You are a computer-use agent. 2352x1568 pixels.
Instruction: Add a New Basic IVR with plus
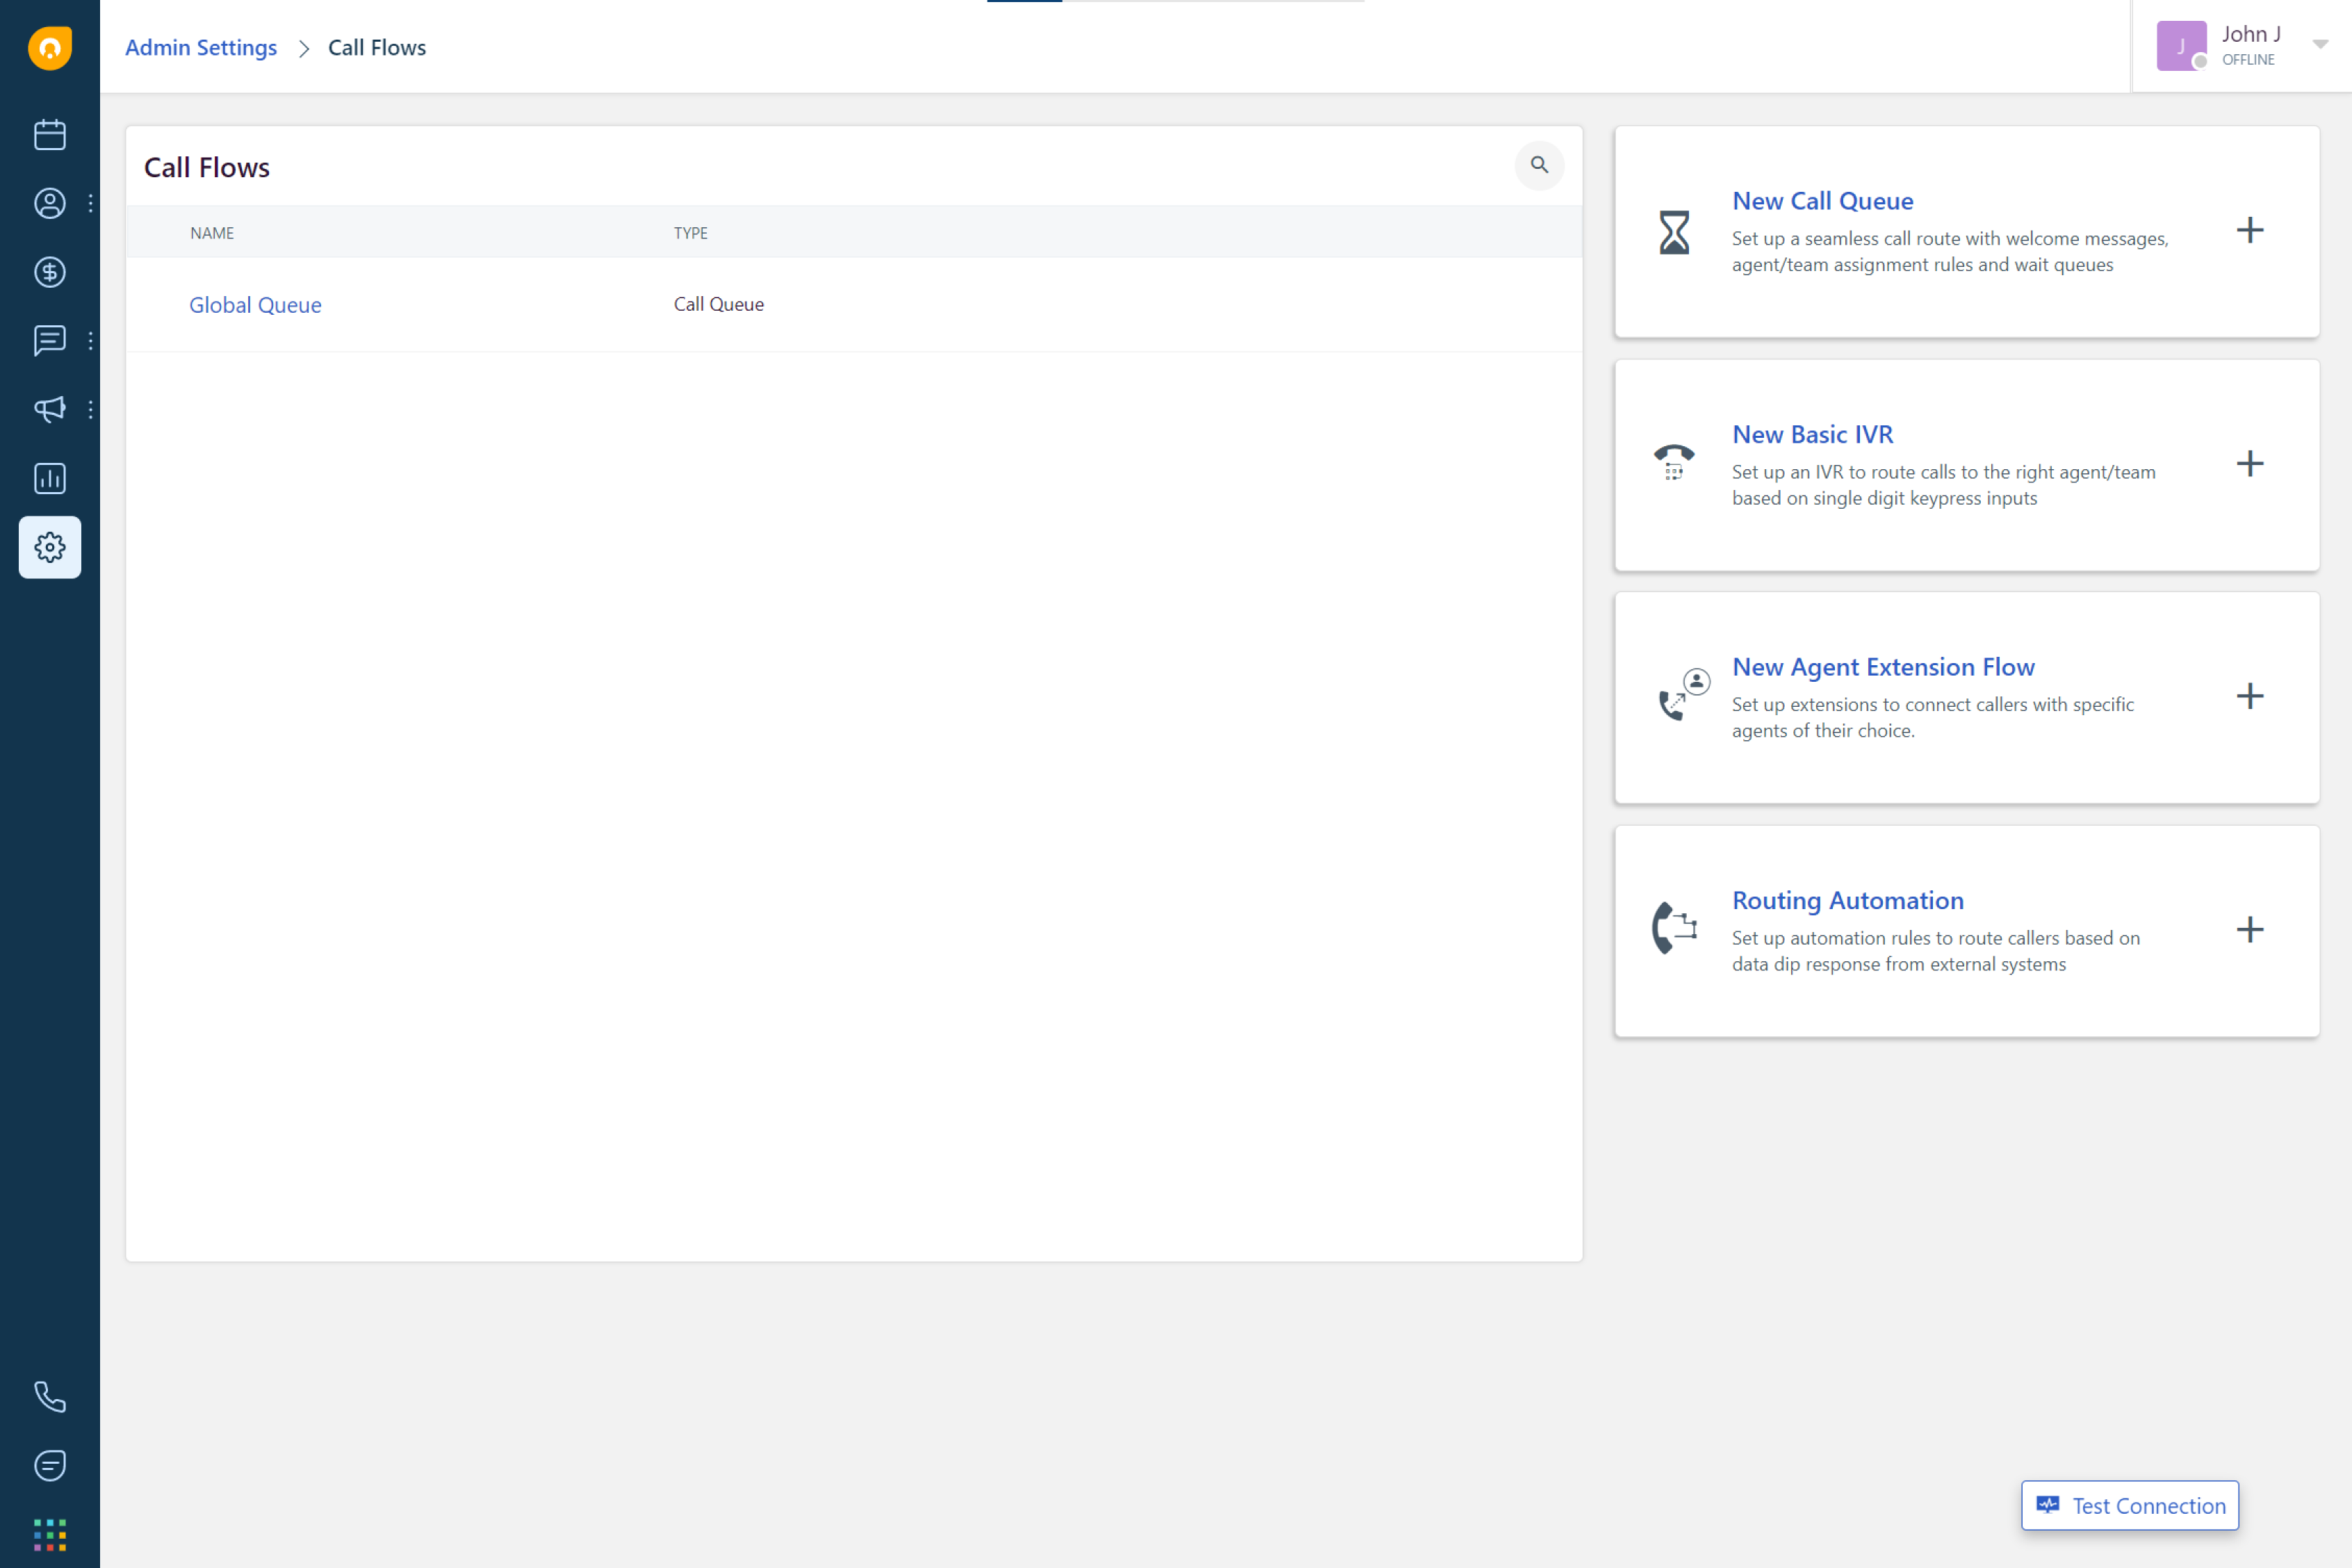click(x=2249, y=463)
